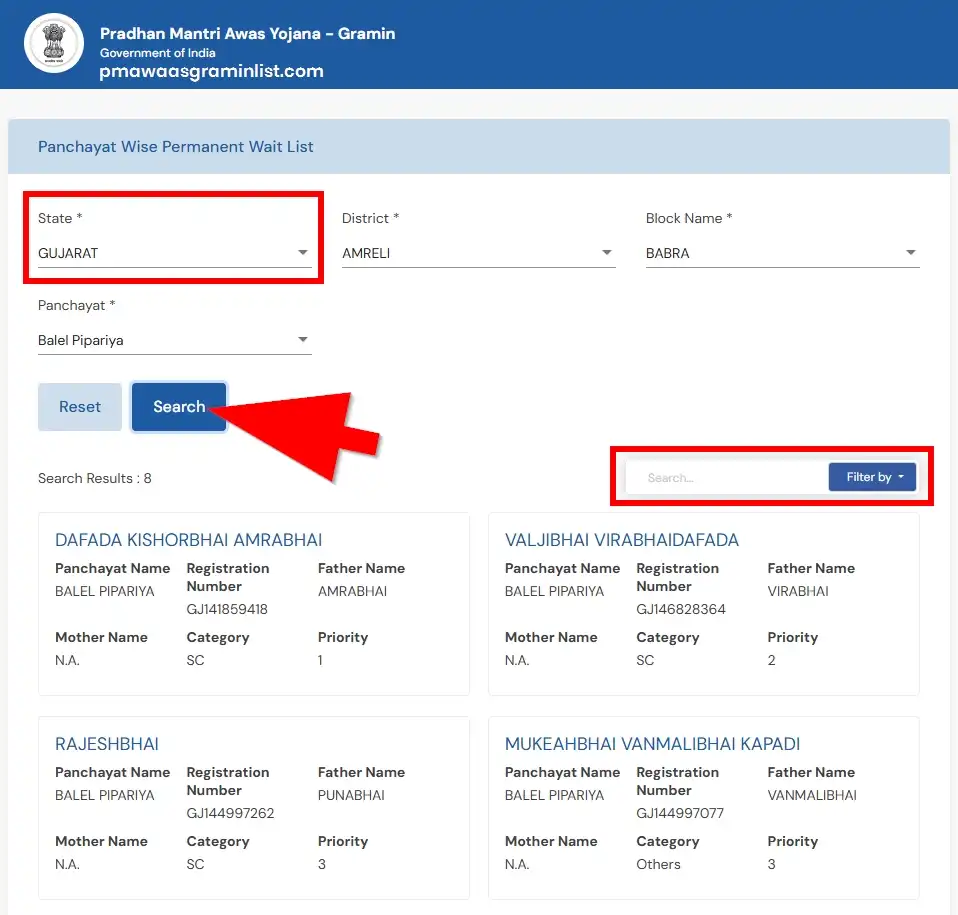Click SC category in RAJESHBHAI card
The width and height of the screenshot is (958, 915).
(196, 864)
